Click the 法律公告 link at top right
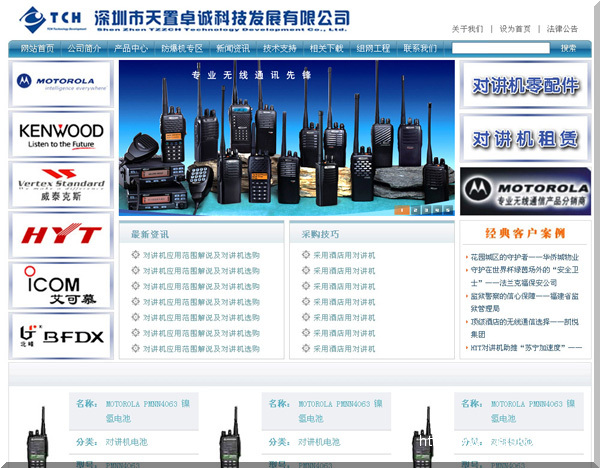This screenshot has height=468, width=600. (x=563, y=29)
